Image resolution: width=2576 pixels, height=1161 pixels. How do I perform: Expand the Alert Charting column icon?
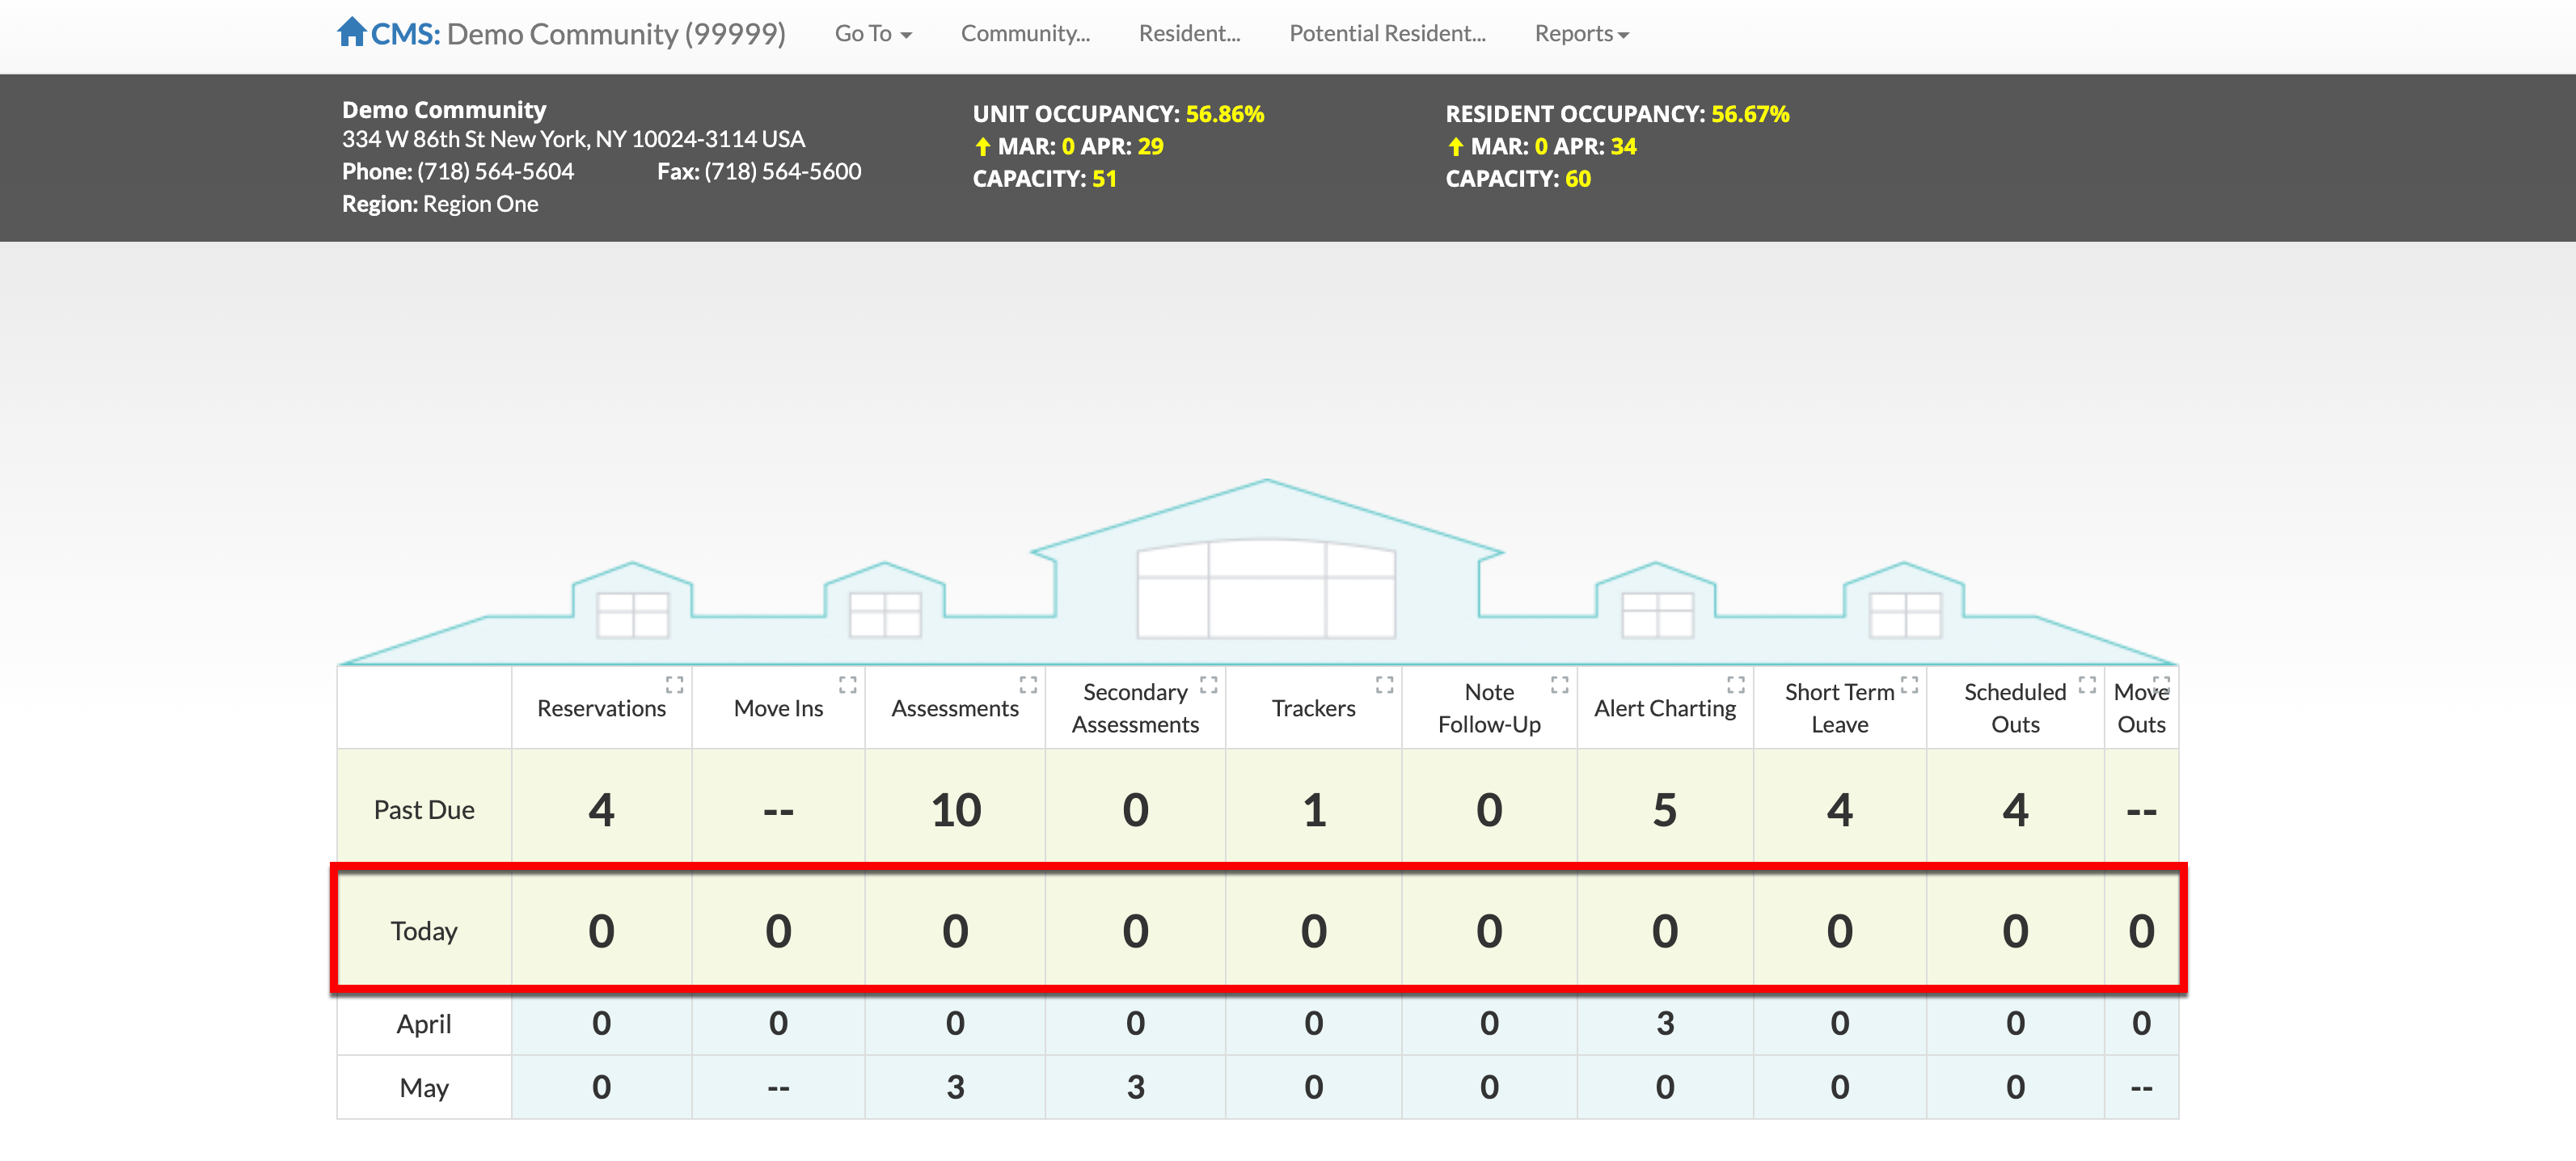coord(1735,685)
